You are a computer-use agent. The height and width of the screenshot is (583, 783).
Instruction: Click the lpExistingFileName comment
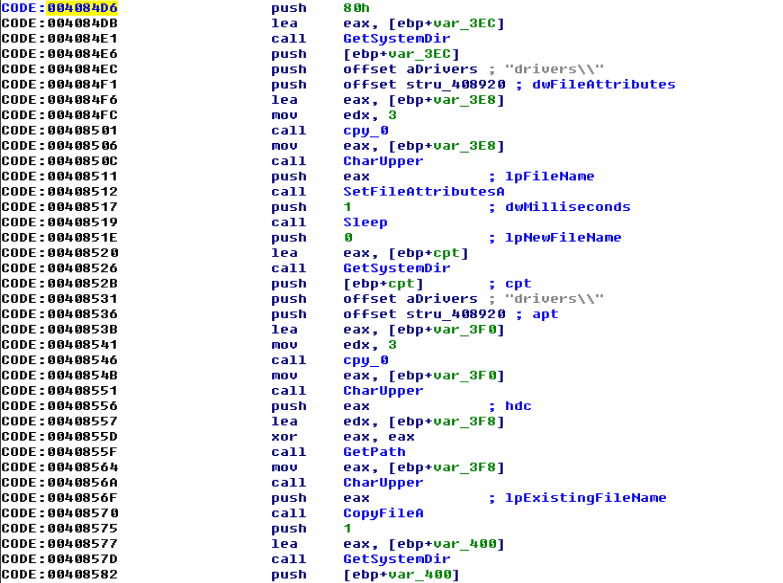tap(586, 498)
